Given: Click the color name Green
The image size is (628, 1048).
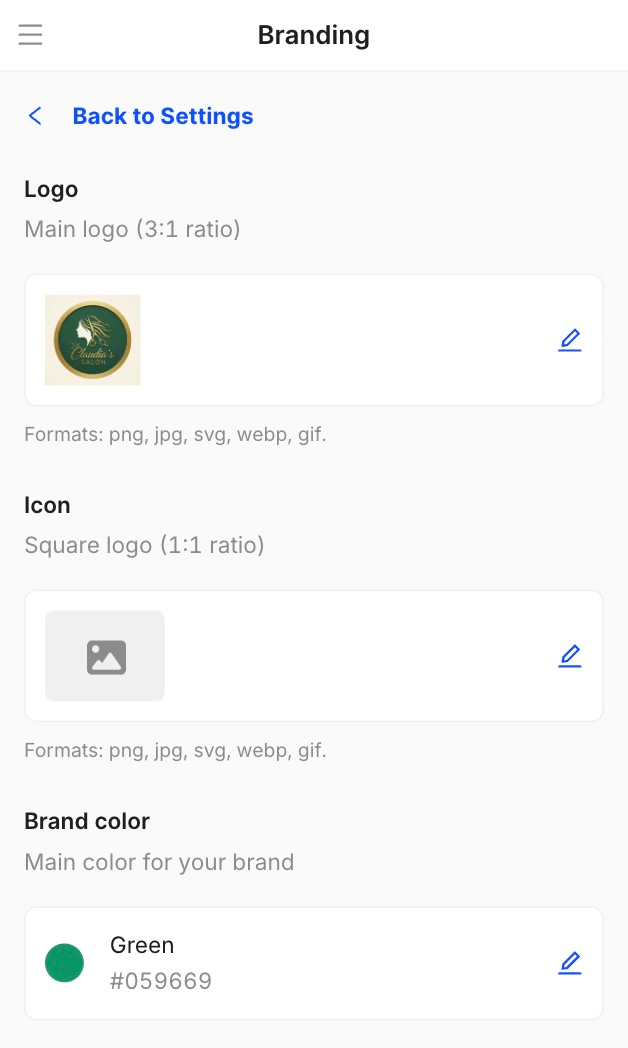Looking at the screenshot, I should tap(142, 944).
